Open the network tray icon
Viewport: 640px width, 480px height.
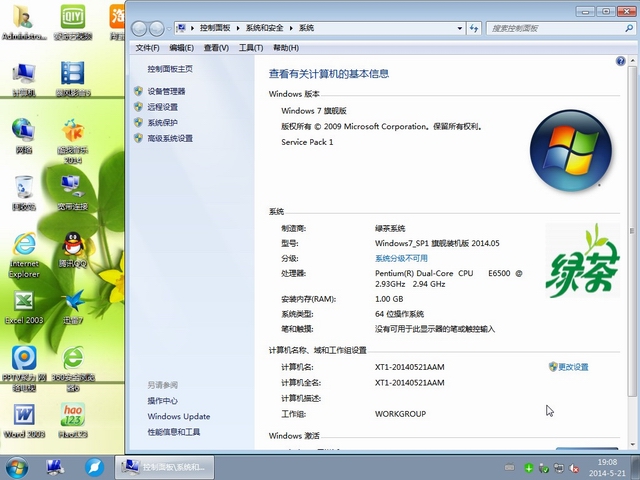(x=559, y=468)
